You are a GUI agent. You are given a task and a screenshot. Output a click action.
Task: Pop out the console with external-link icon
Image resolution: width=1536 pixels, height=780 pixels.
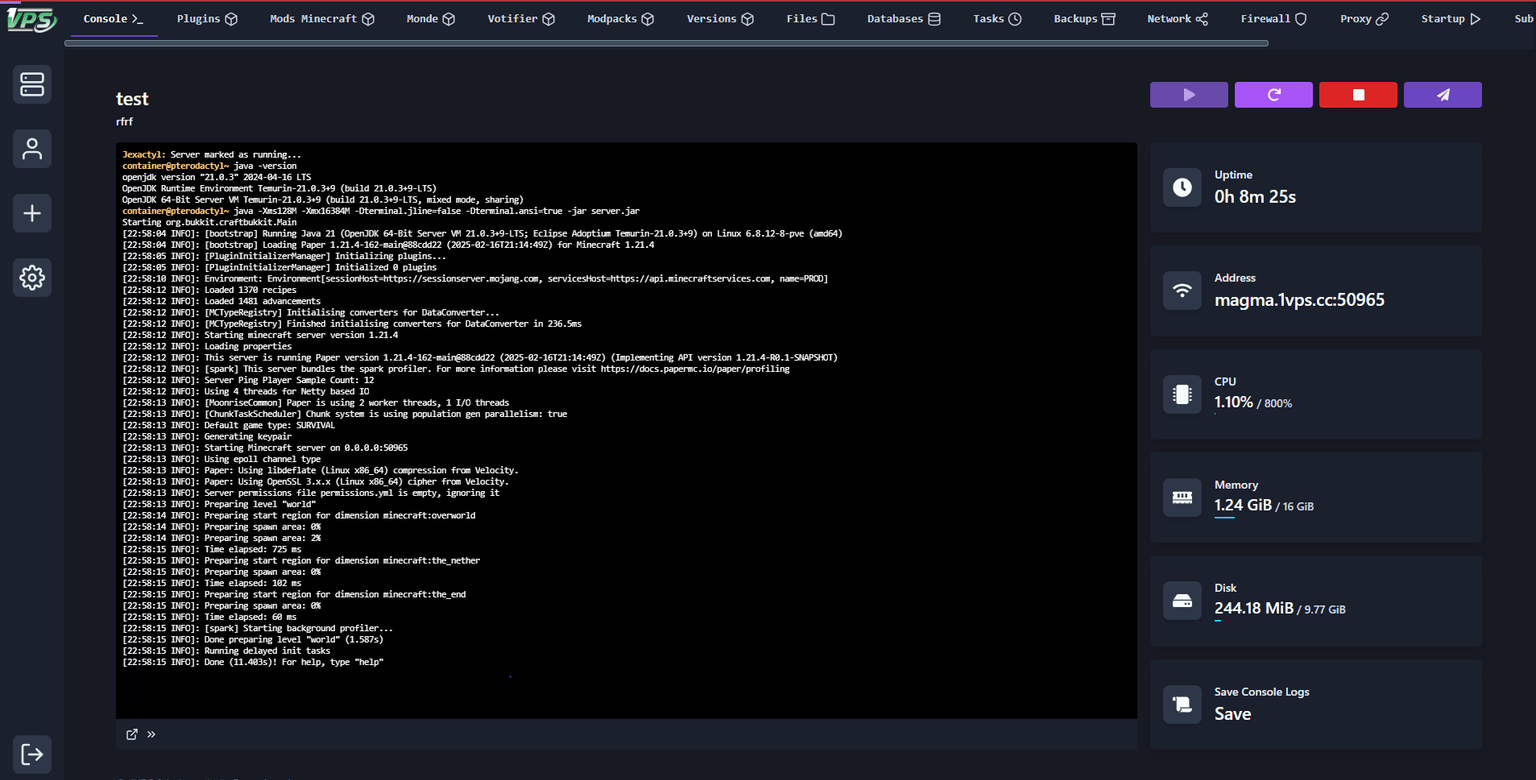[x=132, y=734]
